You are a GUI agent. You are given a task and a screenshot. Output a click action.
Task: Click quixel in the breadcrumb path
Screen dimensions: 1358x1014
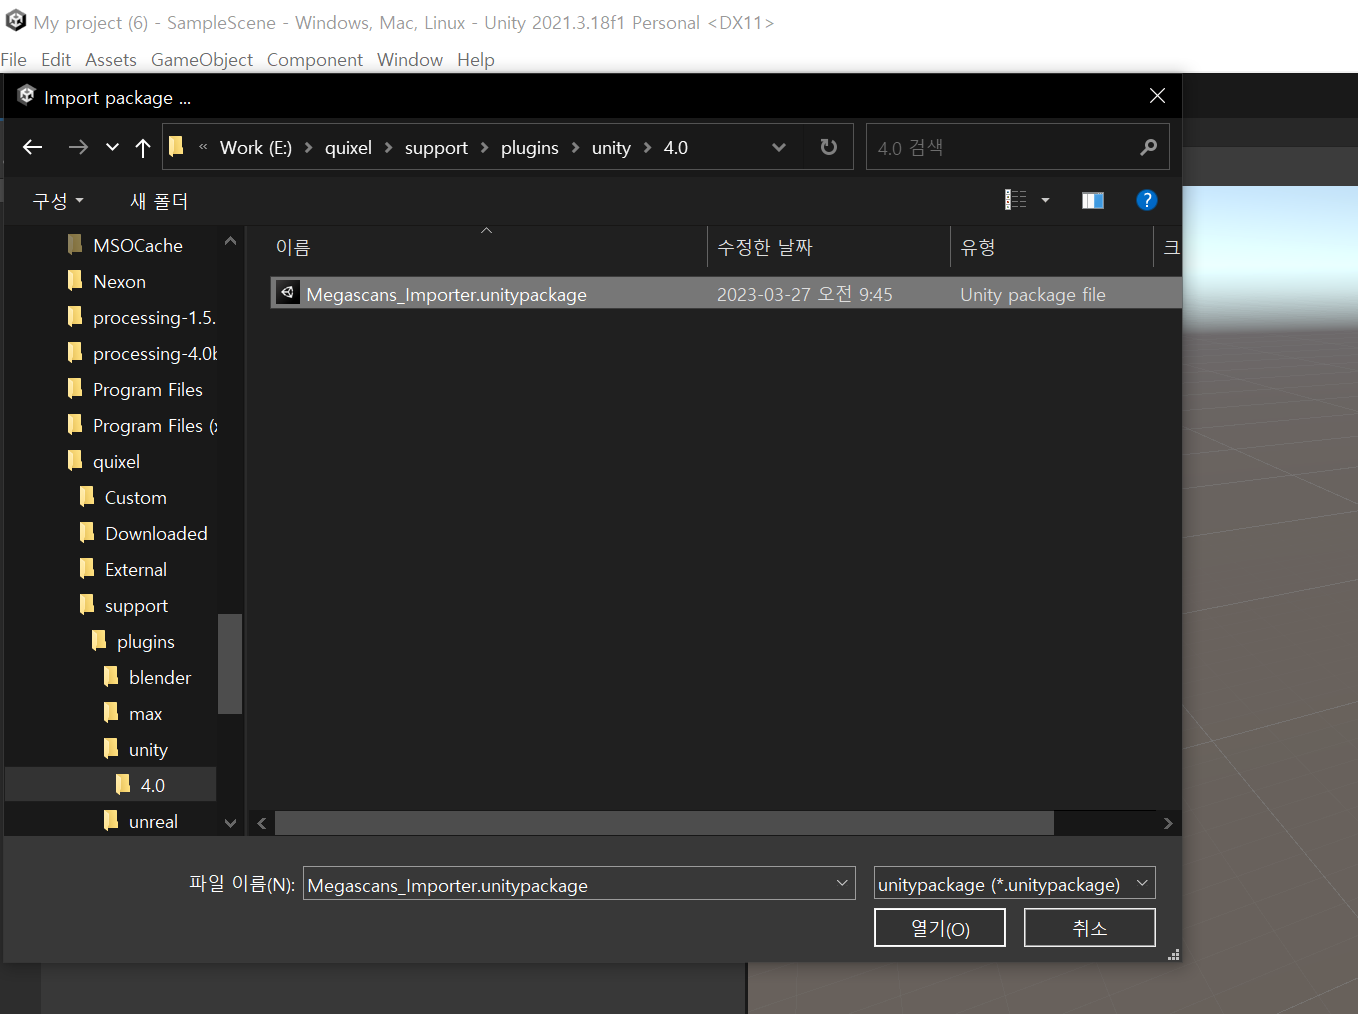point(348,147)
